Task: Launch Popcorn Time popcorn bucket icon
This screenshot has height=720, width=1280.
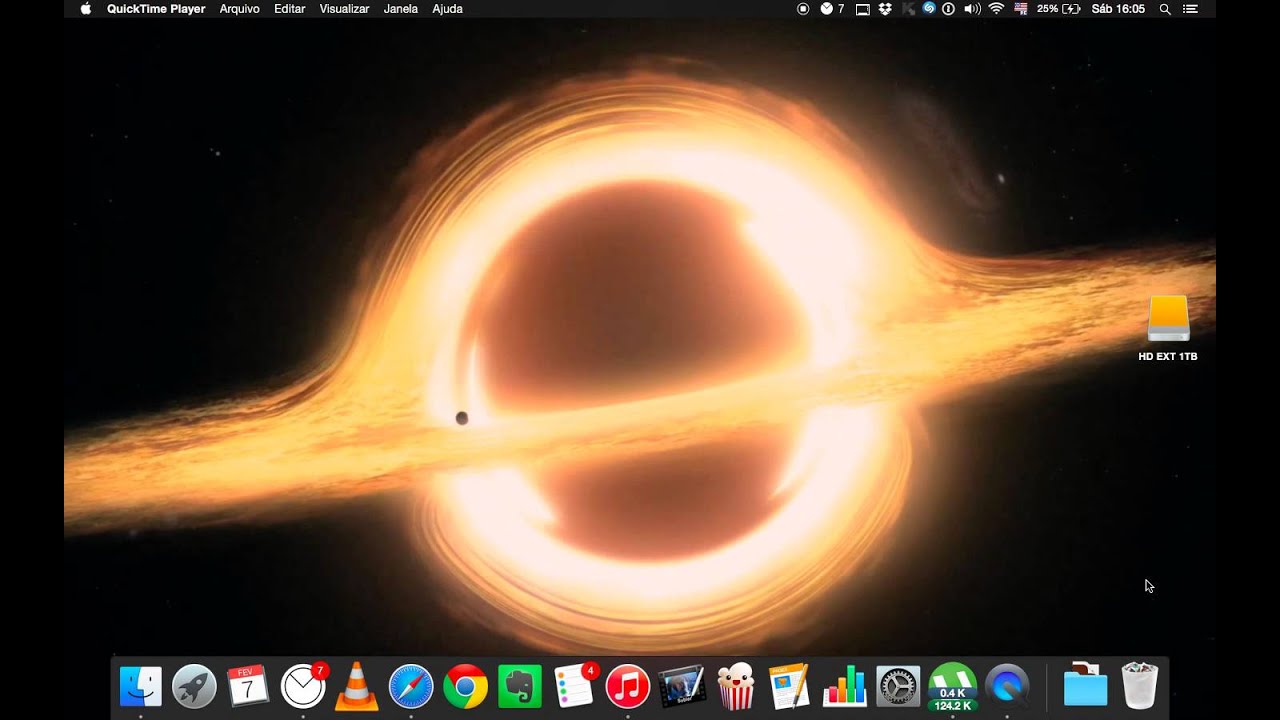Action: click(x=736, y=687)
